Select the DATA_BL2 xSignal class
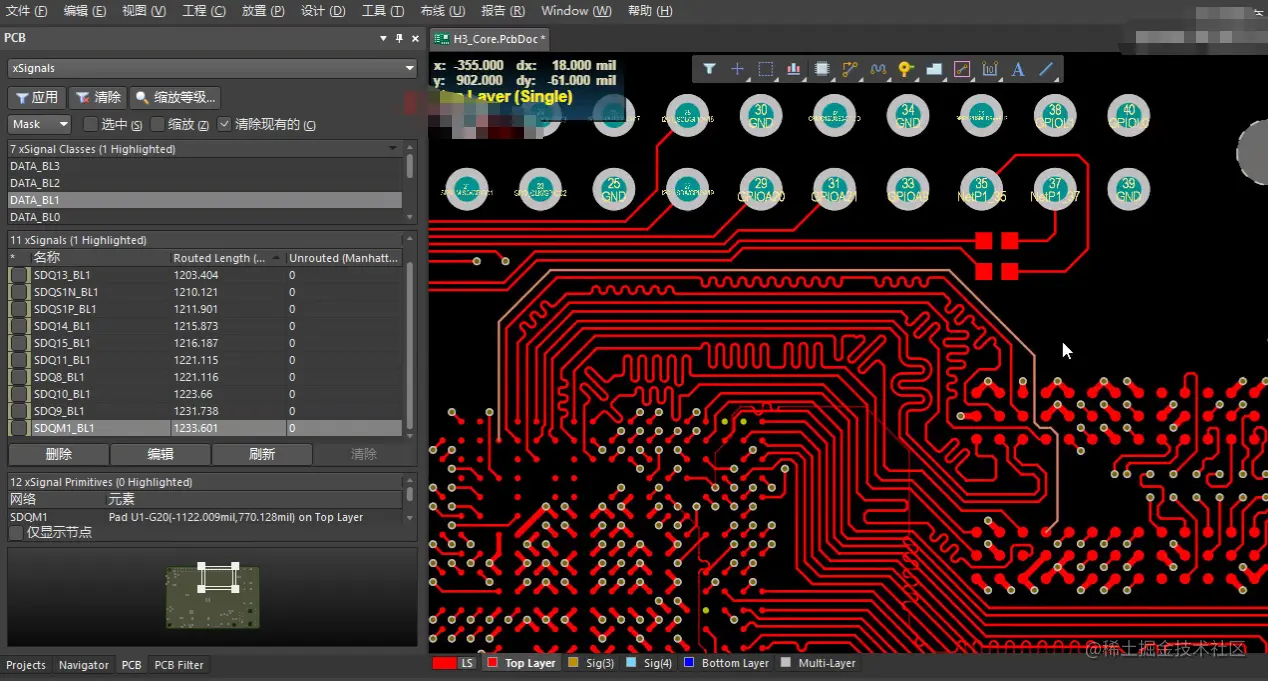Screen dimensions: 1268x681 tap(205, 183)
